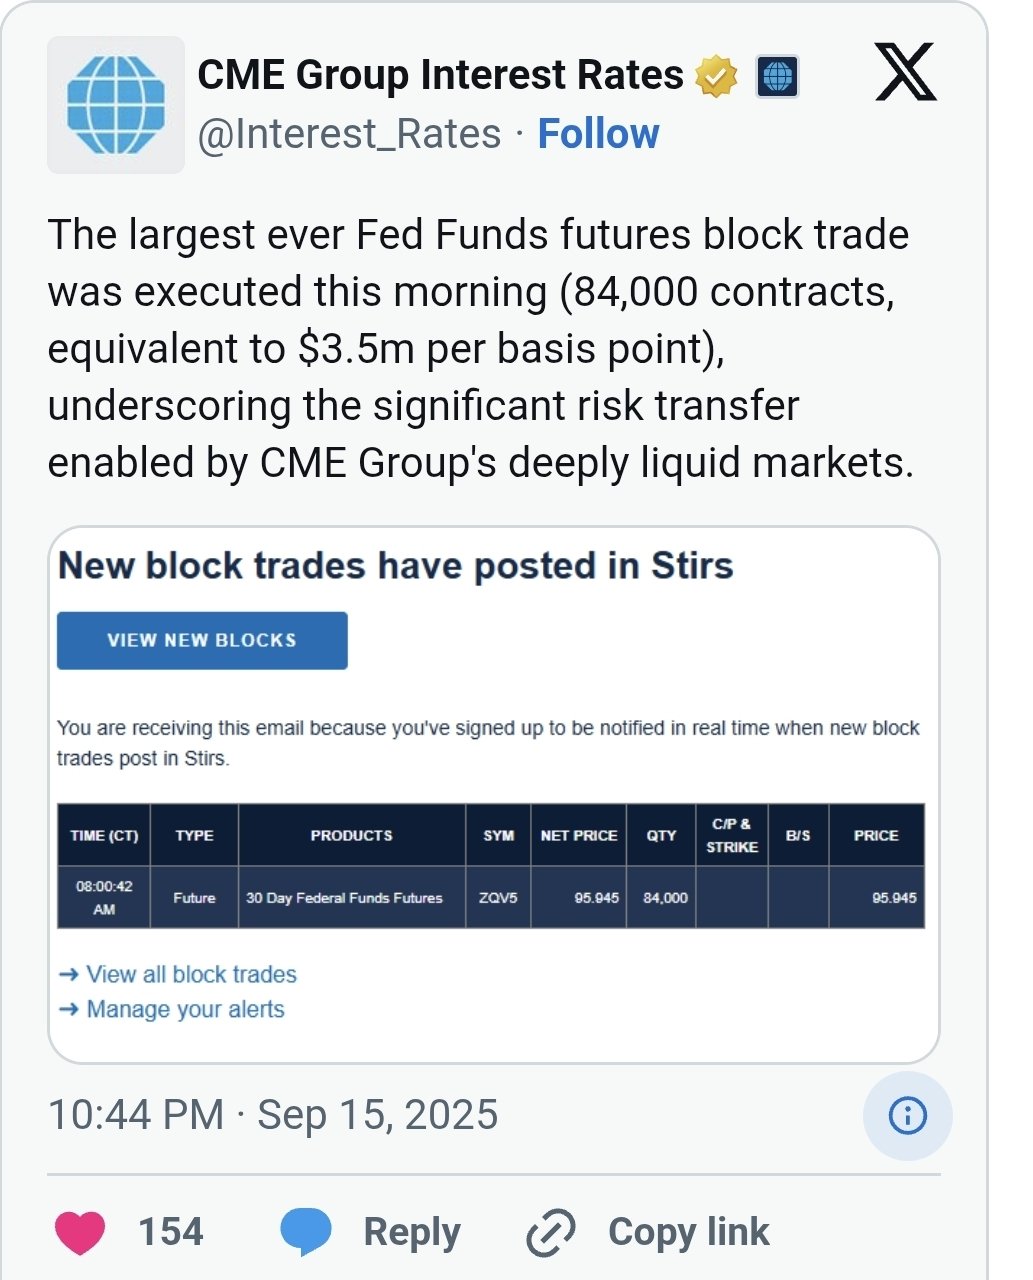1033x1280 pixels.
Task: Open the X logo icon
Action: click(x=905, y=72)
